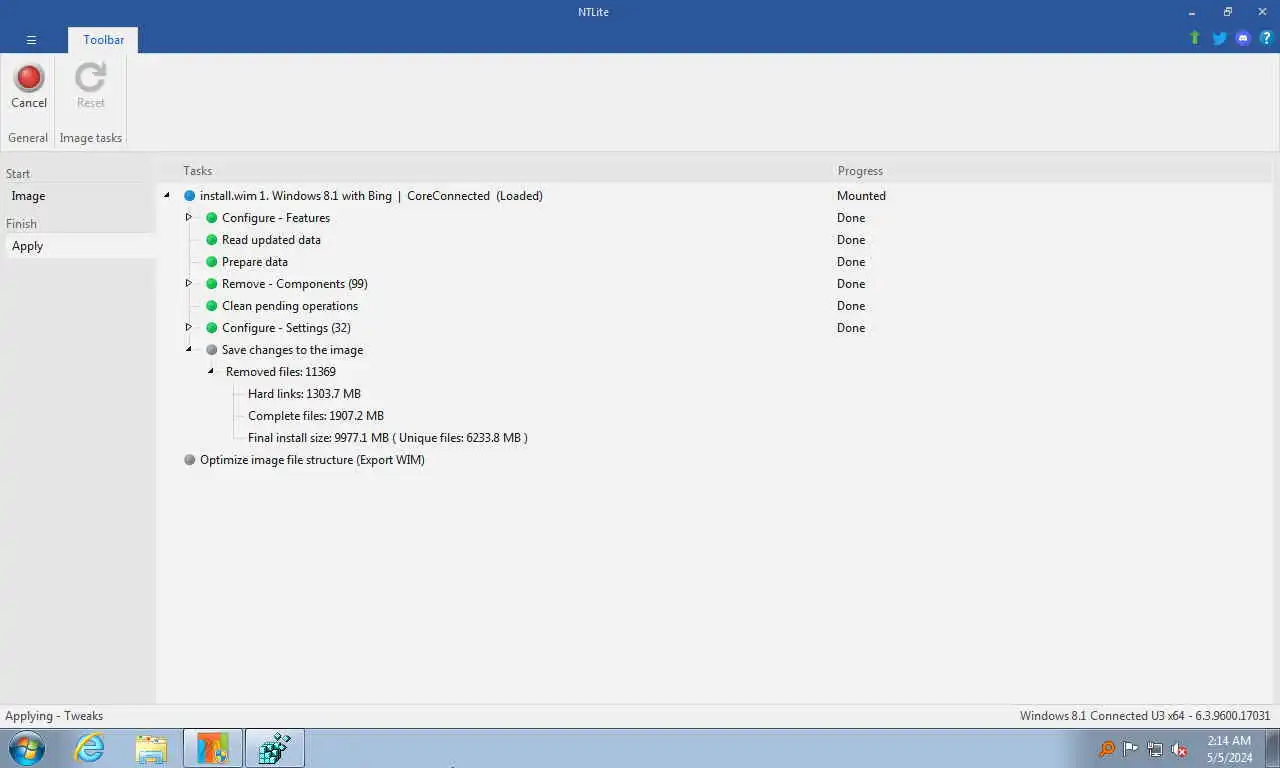Screen dimensions: 1280x768
Task: Collapse the Removed files: 11369 node
Action: (x=211, y=372)
